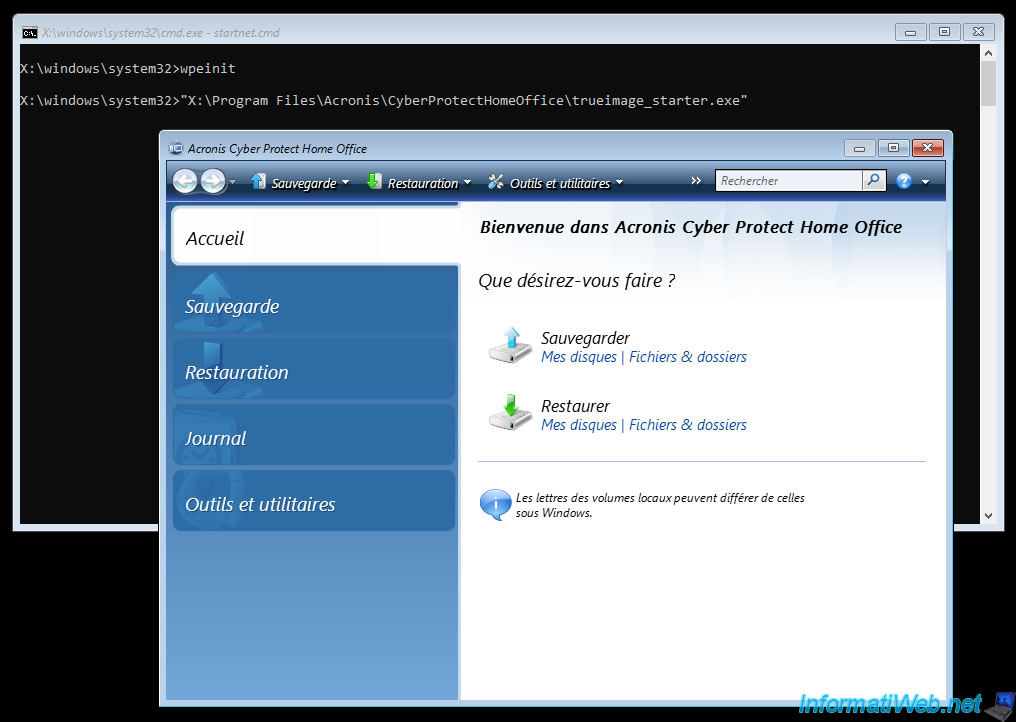Image resolution: width=1016 pixels, height=722 pixels.
Task: Open navigation history dropdown arrow
Action: pyautogui.click(x=233, y=182)
